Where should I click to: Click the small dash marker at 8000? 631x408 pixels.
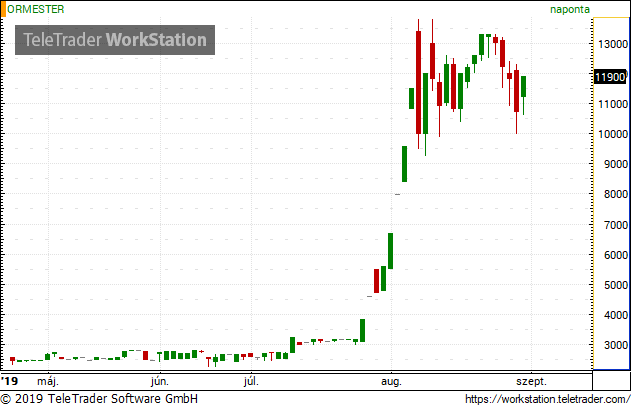[x=398, y=195]
